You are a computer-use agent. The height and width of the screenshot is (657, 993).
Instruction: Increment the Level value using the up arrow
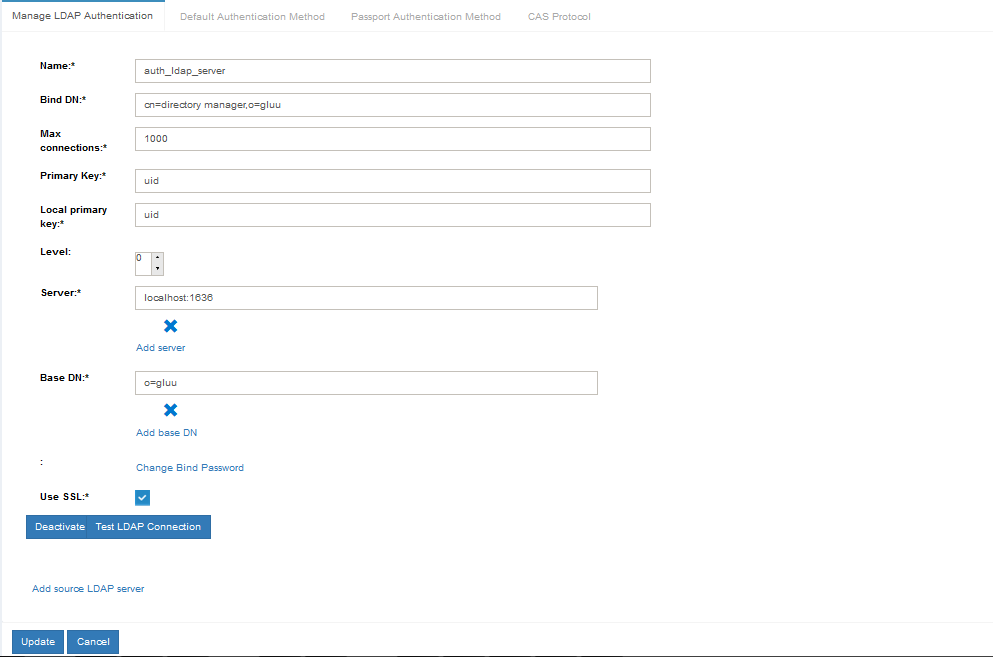158,258
